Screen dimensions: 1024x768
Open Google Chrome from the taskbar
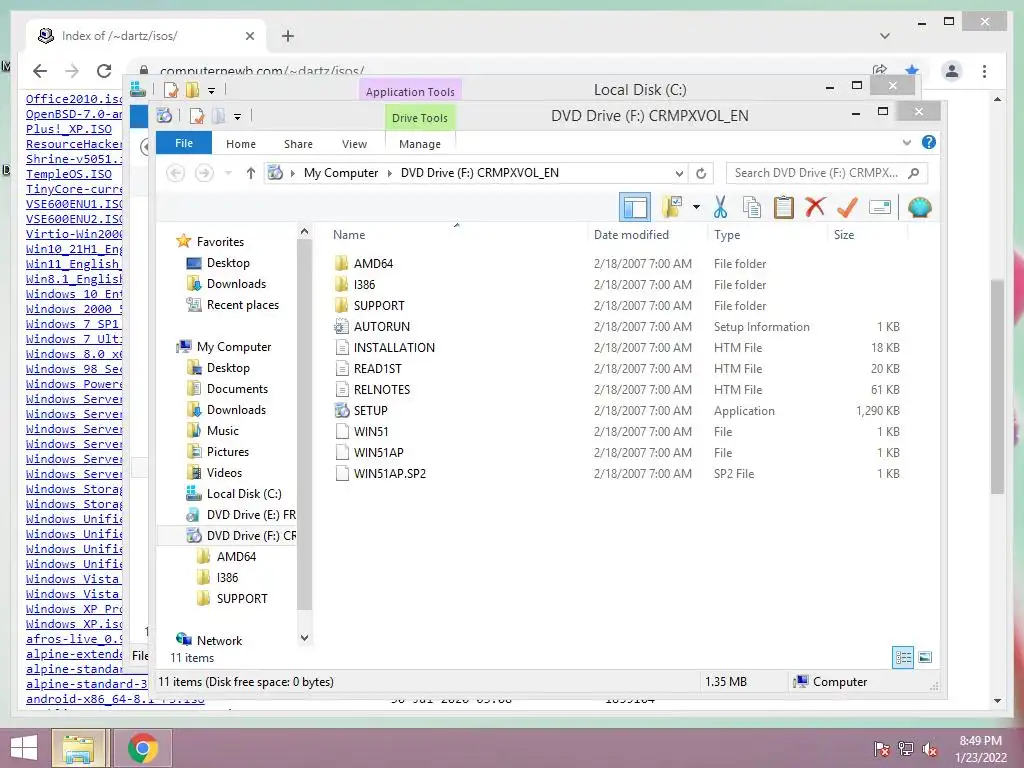pos(143,748)
